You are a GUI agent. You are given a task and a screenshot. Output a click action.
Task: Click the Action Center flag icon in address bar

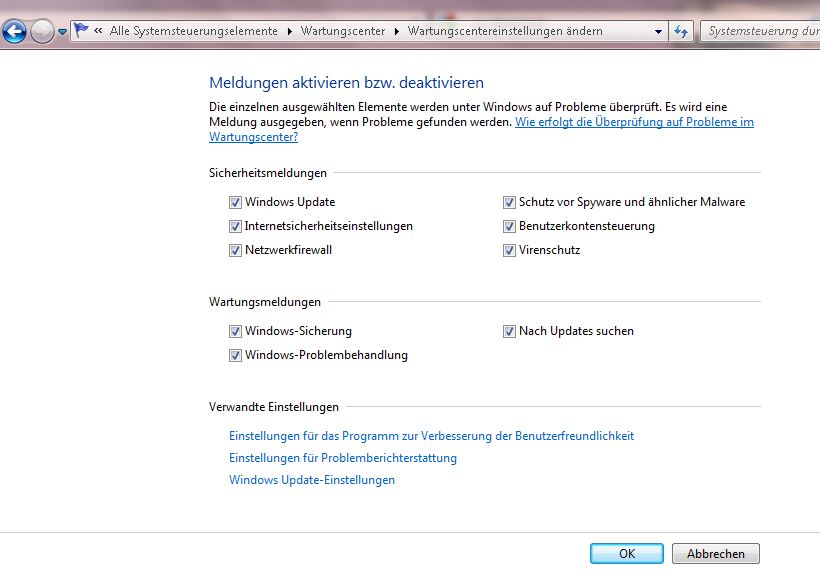pos(81,30)
